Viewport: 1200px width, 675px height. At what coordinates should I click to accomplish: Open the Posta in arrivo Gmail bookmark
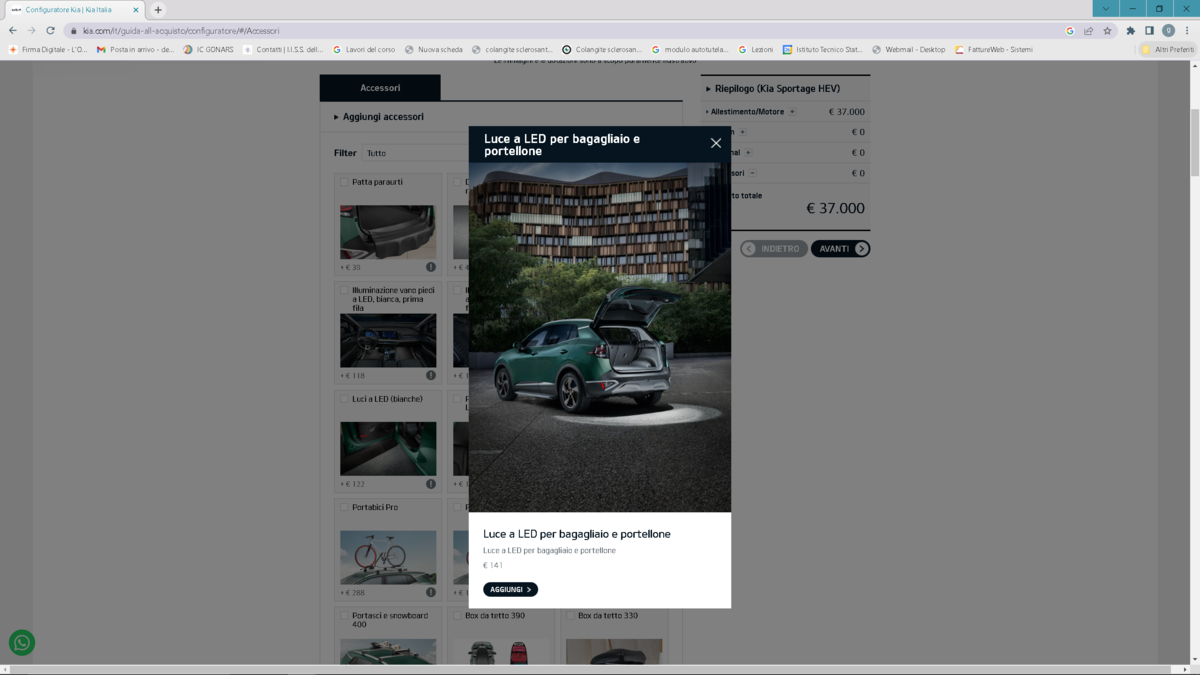tap(136, 49)
